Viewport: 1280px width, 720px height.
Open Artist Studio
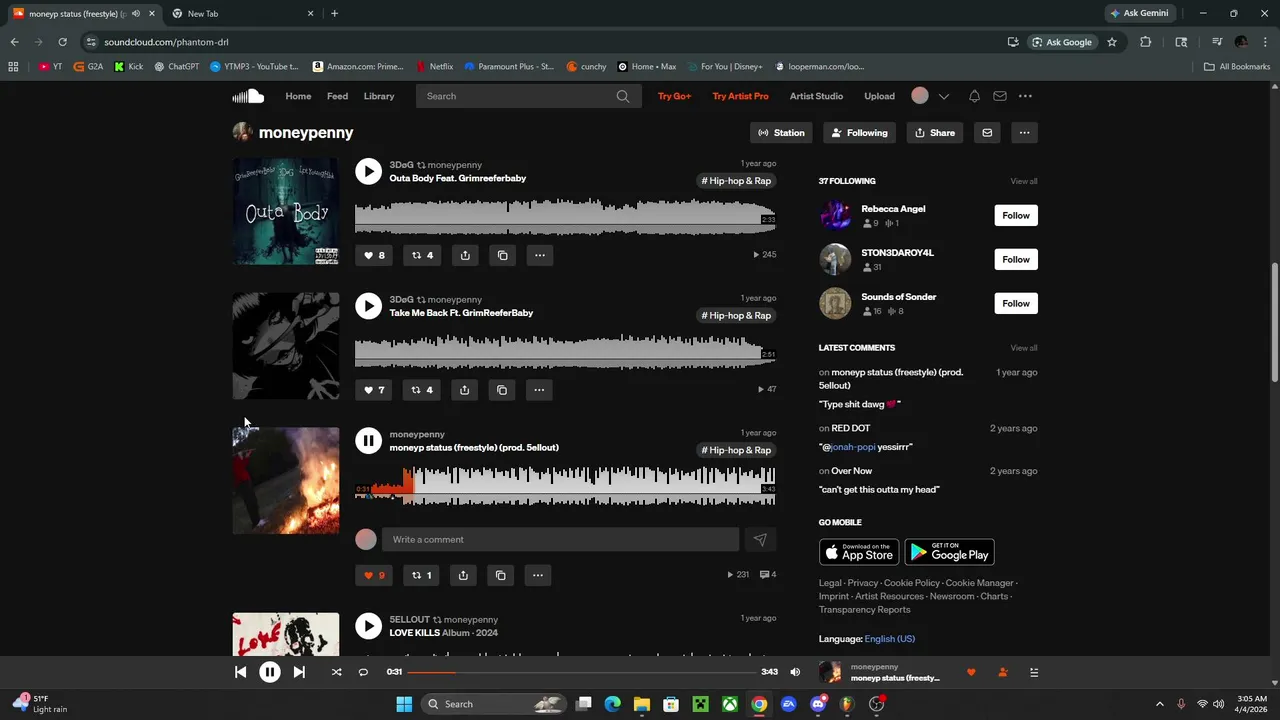(x=816, y=96)
